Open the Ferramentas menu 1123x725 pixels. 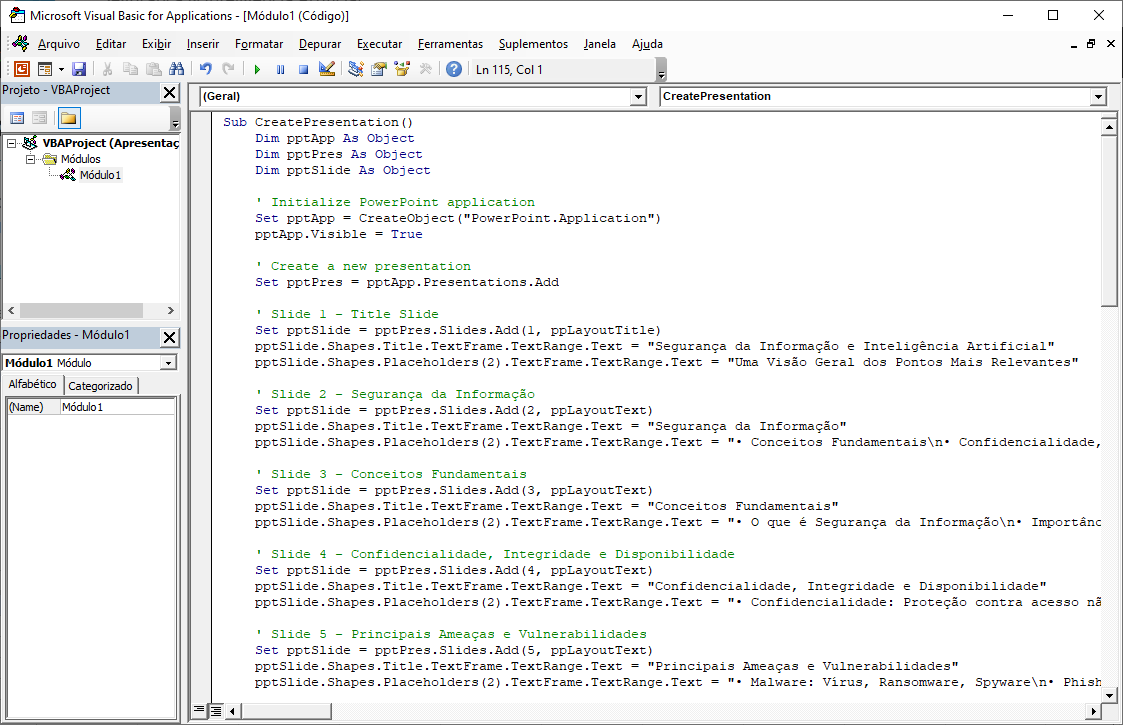pos(450,44)
